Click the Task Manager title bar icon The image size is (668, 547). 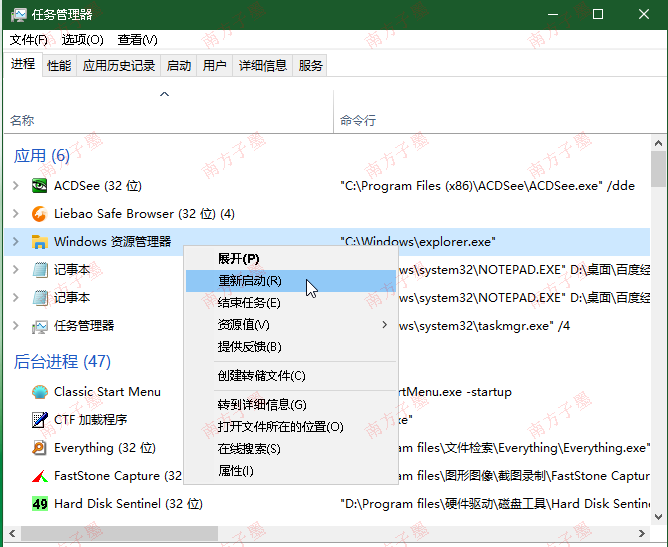pos(18,14)
